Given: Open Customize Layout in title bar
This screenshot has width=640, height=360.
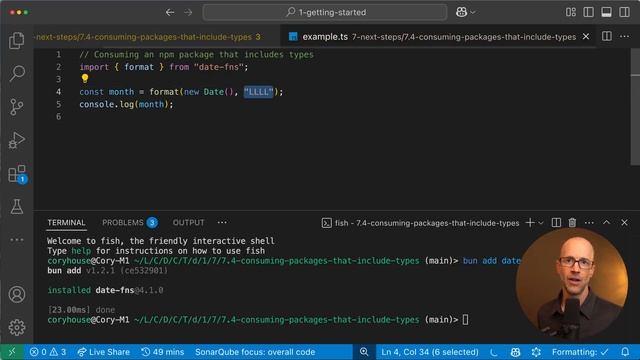Looking at the screenshot, I should coord(571,12).
